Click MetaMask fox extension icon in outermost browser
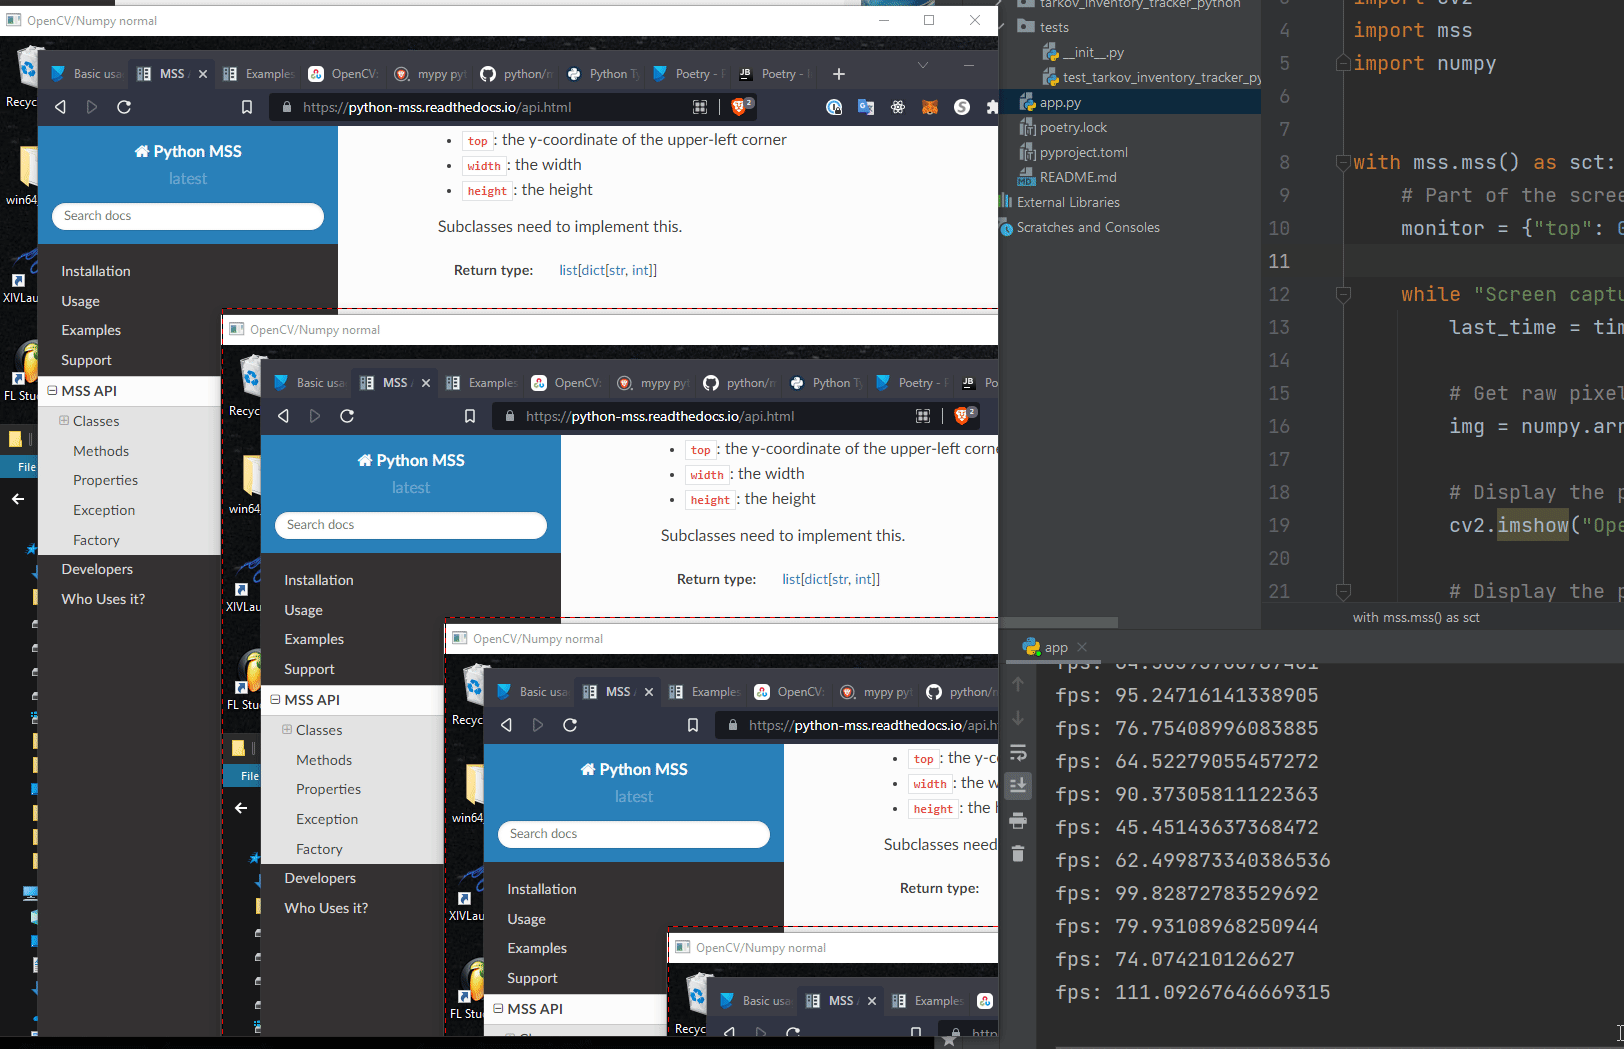 (930, 107)
